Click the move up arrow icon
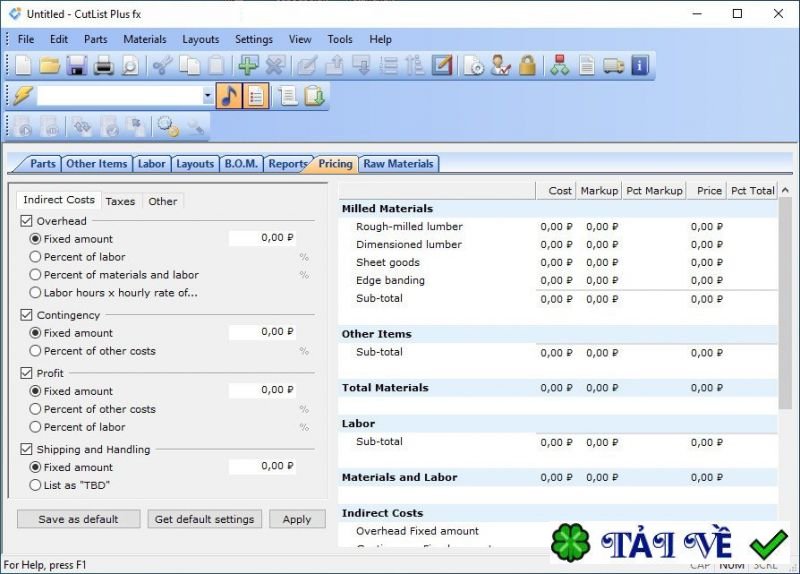This screenshot has width=800, height=574. [335, 66]
